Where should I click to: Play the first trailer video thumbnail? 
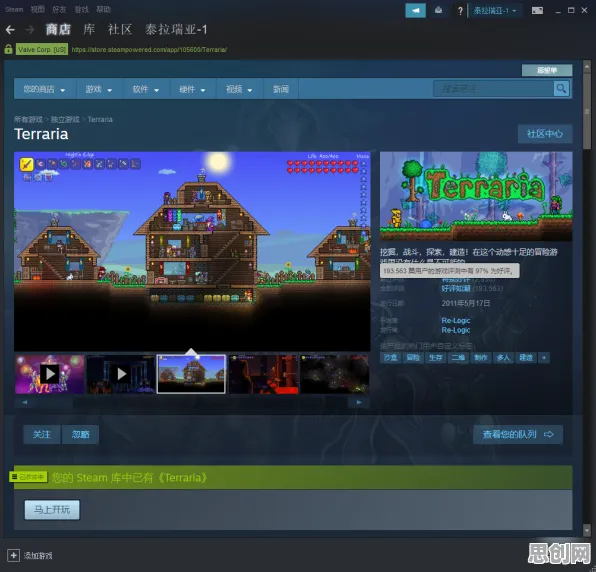pos(50,374)
